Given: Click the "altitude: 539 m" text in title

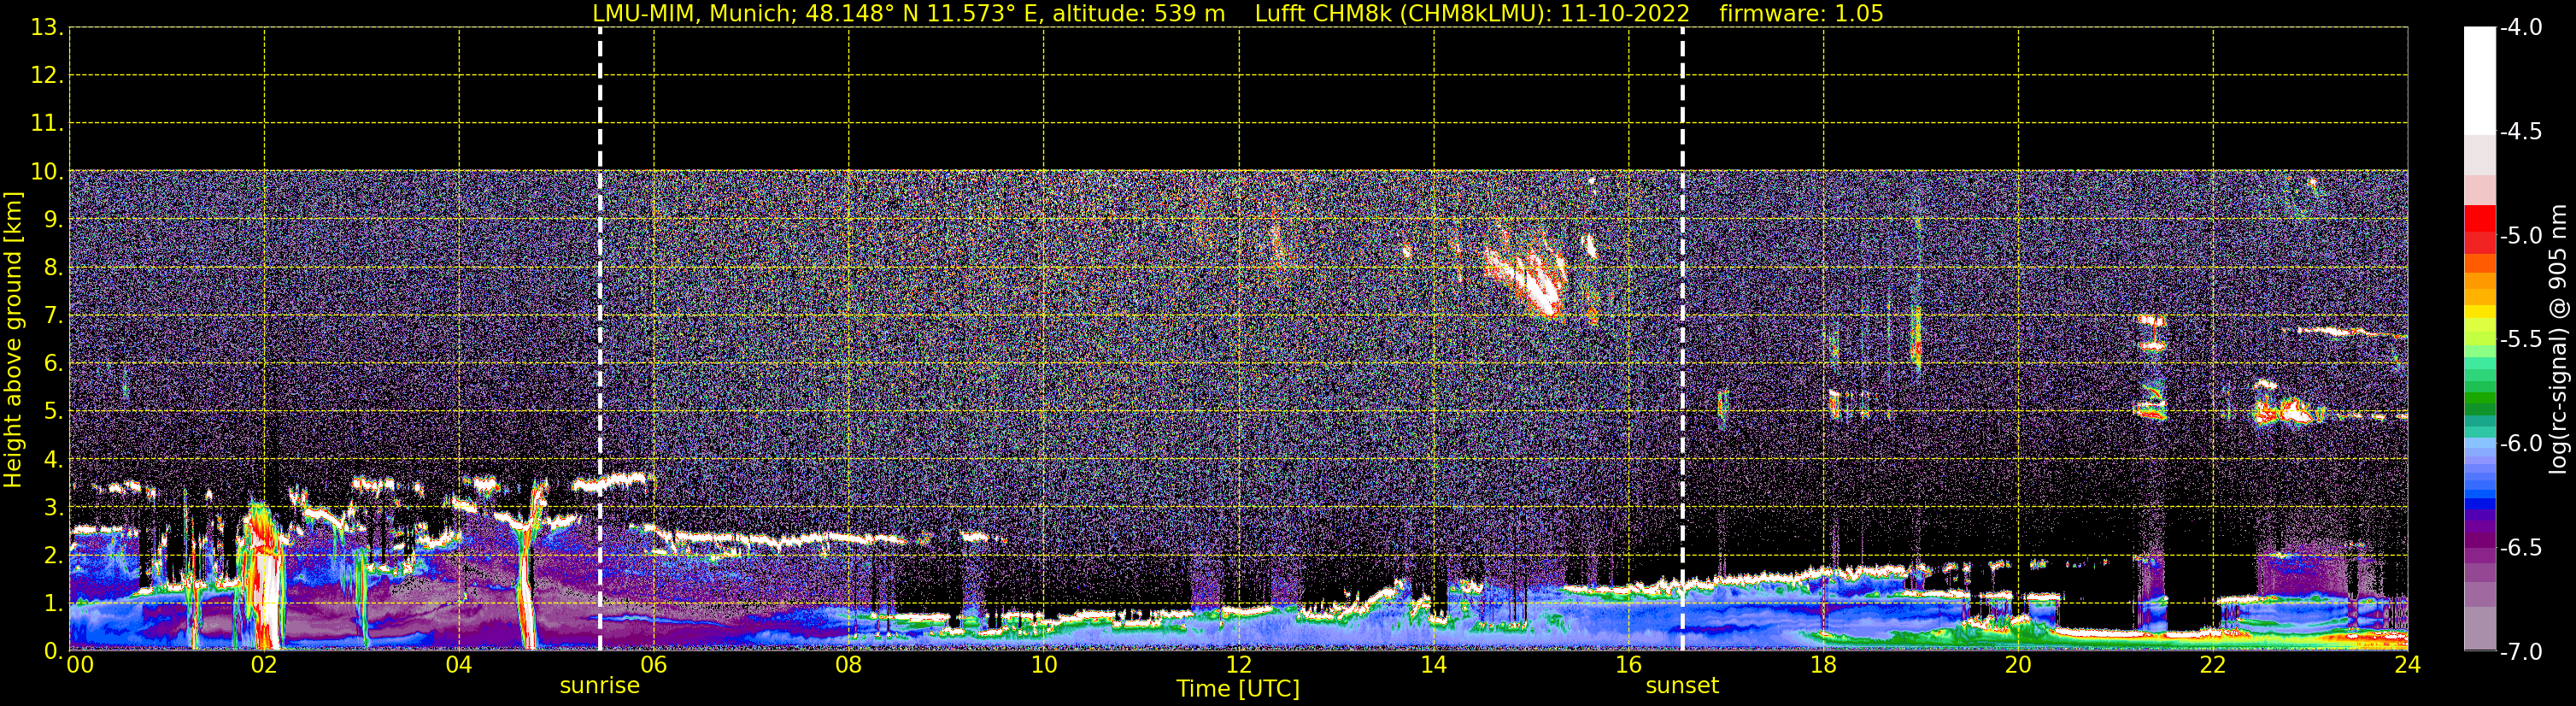Looking at the screenshot, I should (x=1139, y=14).
